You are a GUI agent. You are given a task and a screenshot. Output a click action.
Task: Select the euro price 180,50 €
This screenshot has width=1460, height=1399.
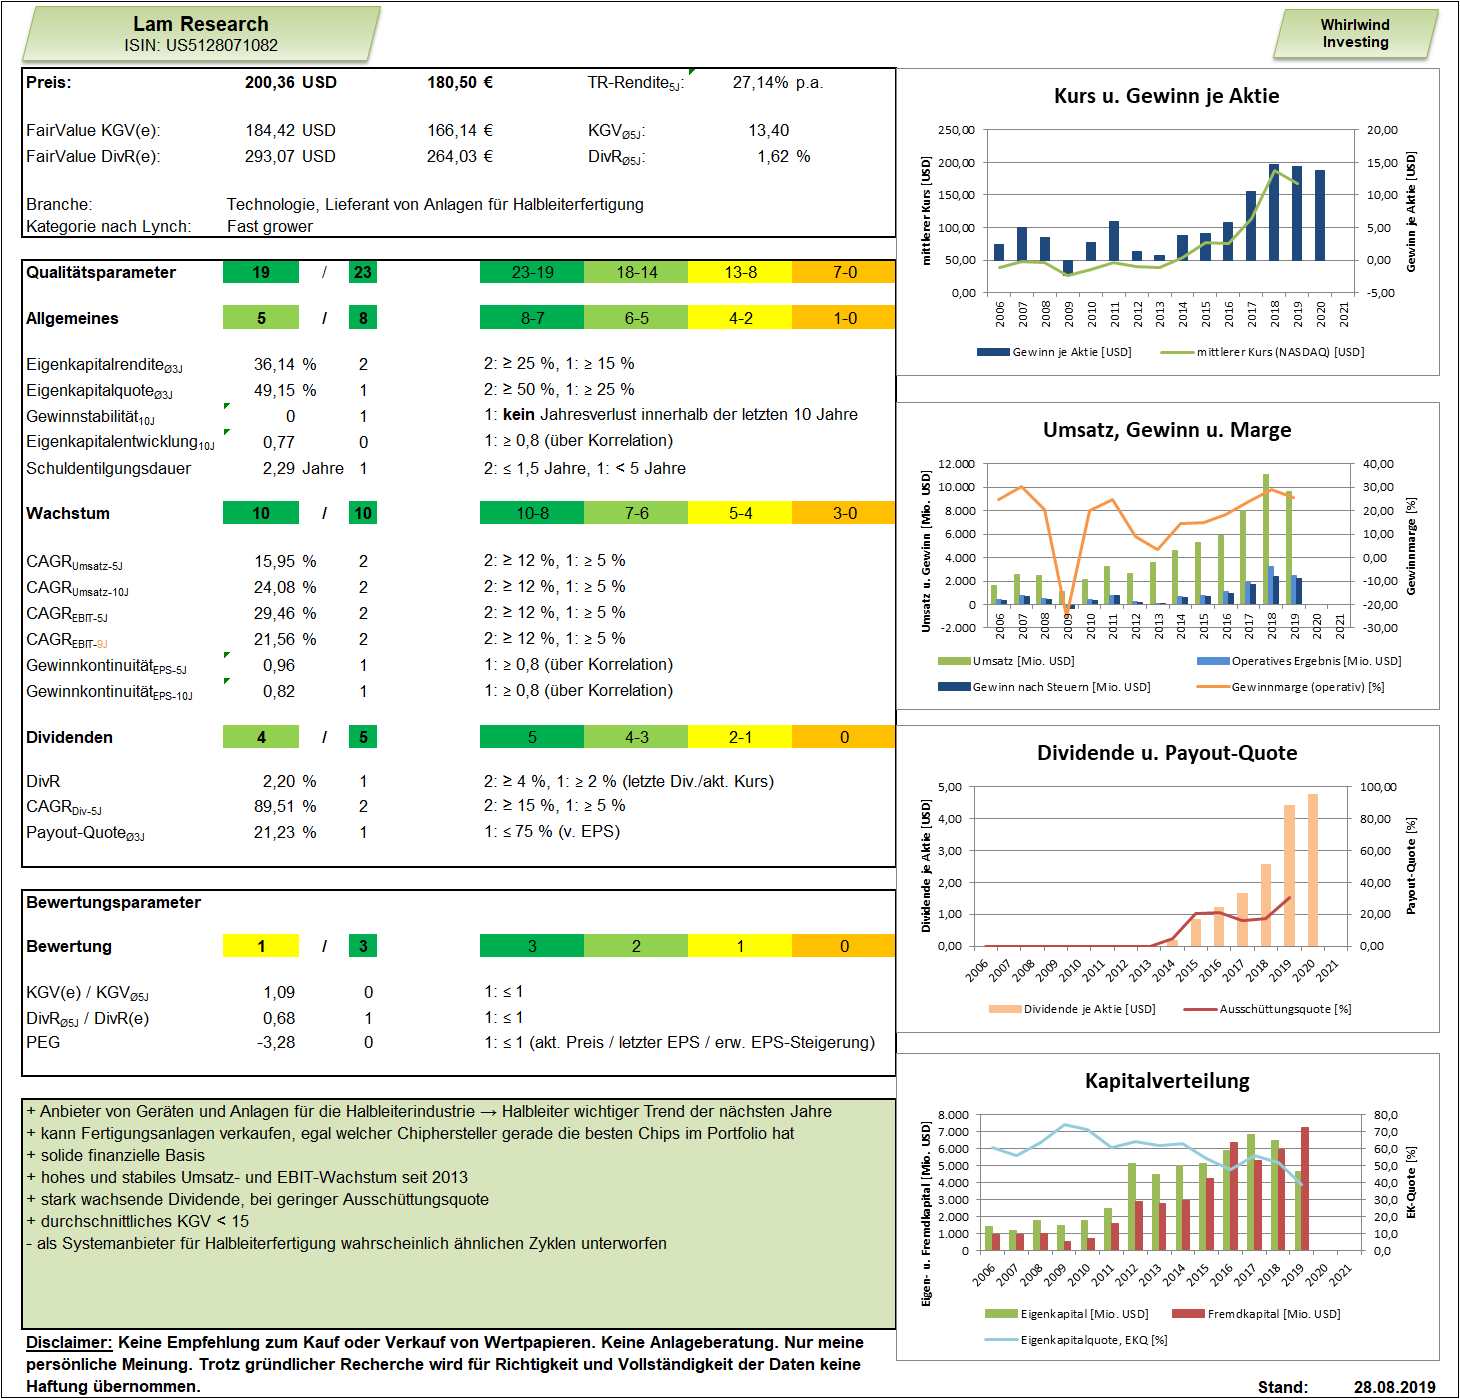coord(460,82)
